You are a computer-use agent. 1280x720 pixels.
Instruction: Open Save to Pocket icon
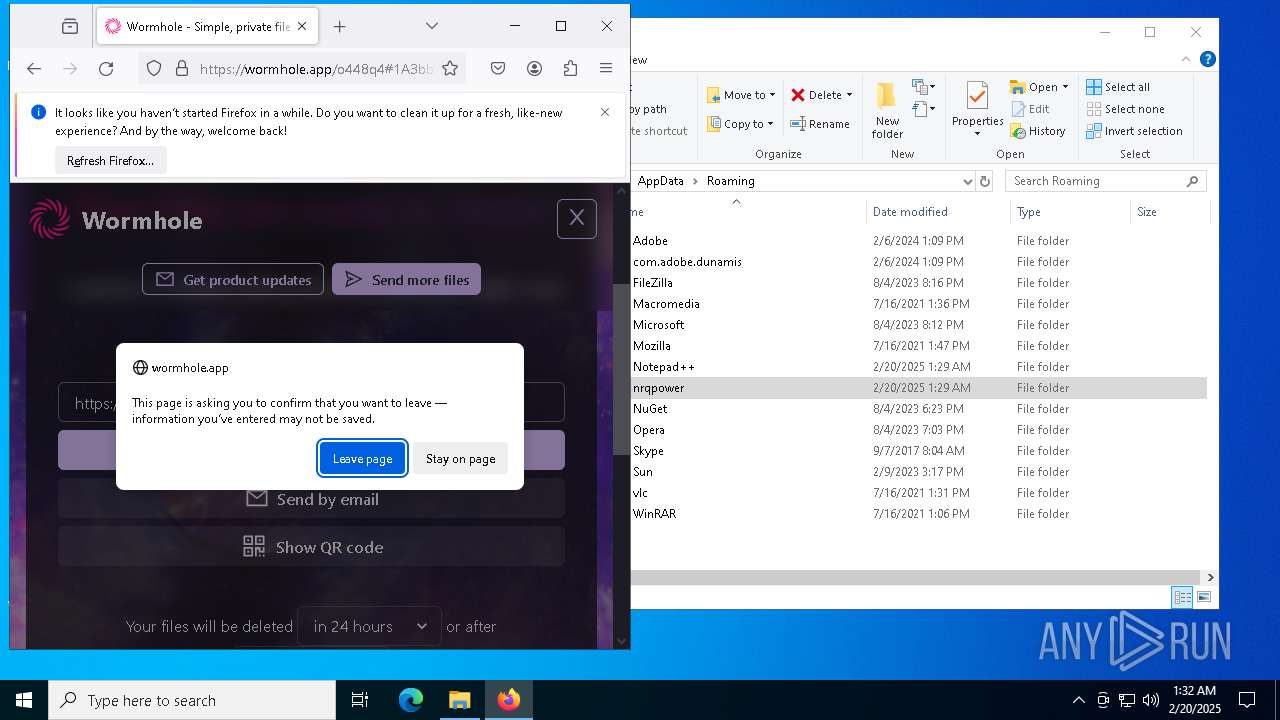coord(498,68)
